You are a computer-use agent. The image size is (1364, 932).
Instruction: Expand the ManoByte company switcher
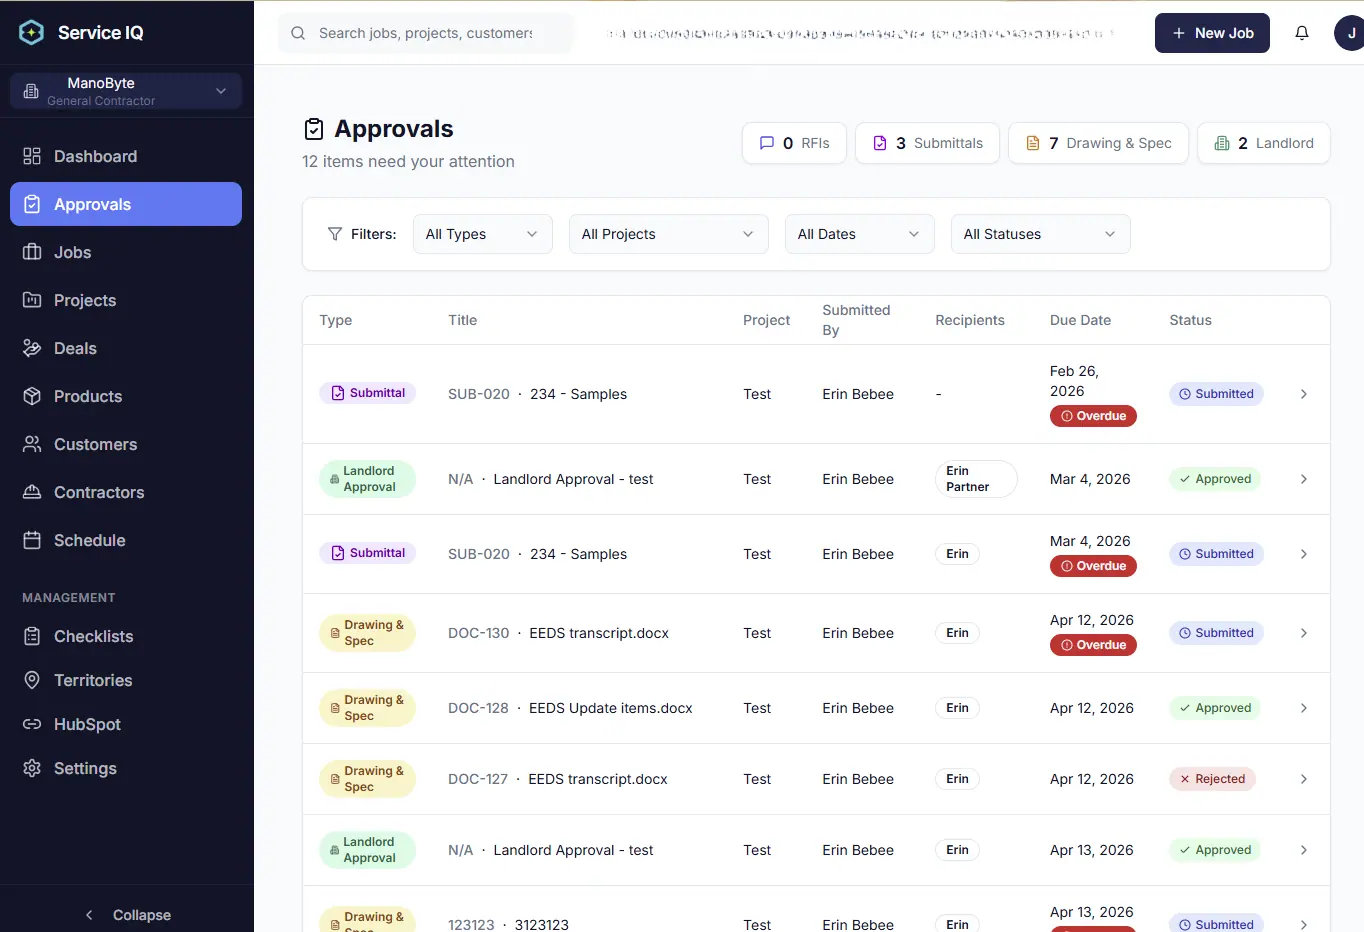point(126,91)
